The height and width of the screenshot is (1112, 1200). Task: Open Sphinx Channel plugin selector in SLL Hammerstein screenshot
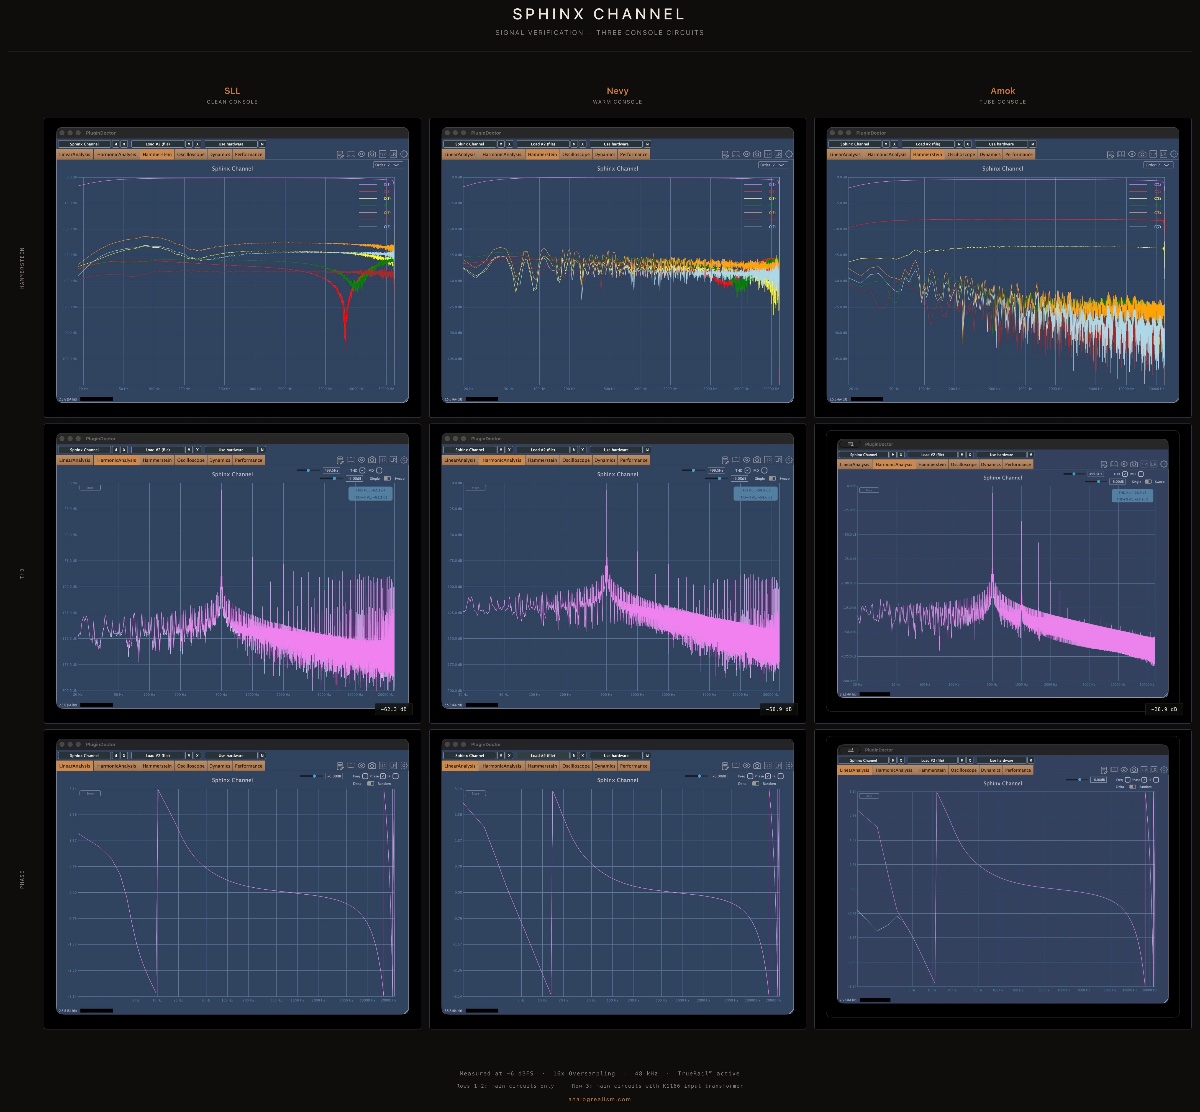coord(85,144)
